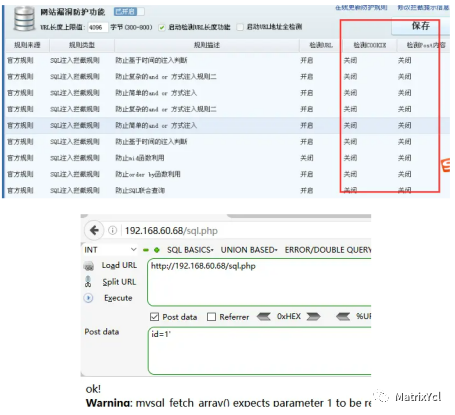Click the browser back arrow button
The image size is (455, 415).
[94, 230]
